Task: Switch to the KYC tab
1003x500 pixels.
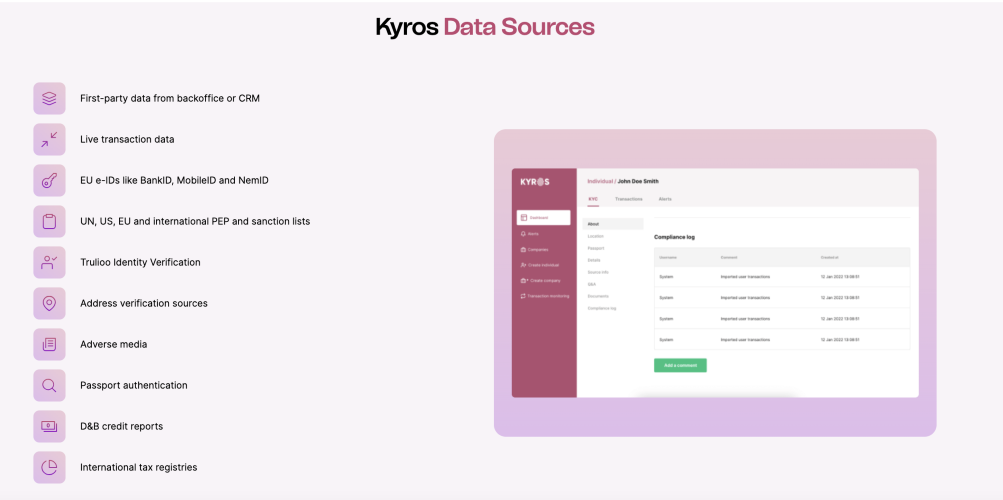Action: (x=593, y=199)
